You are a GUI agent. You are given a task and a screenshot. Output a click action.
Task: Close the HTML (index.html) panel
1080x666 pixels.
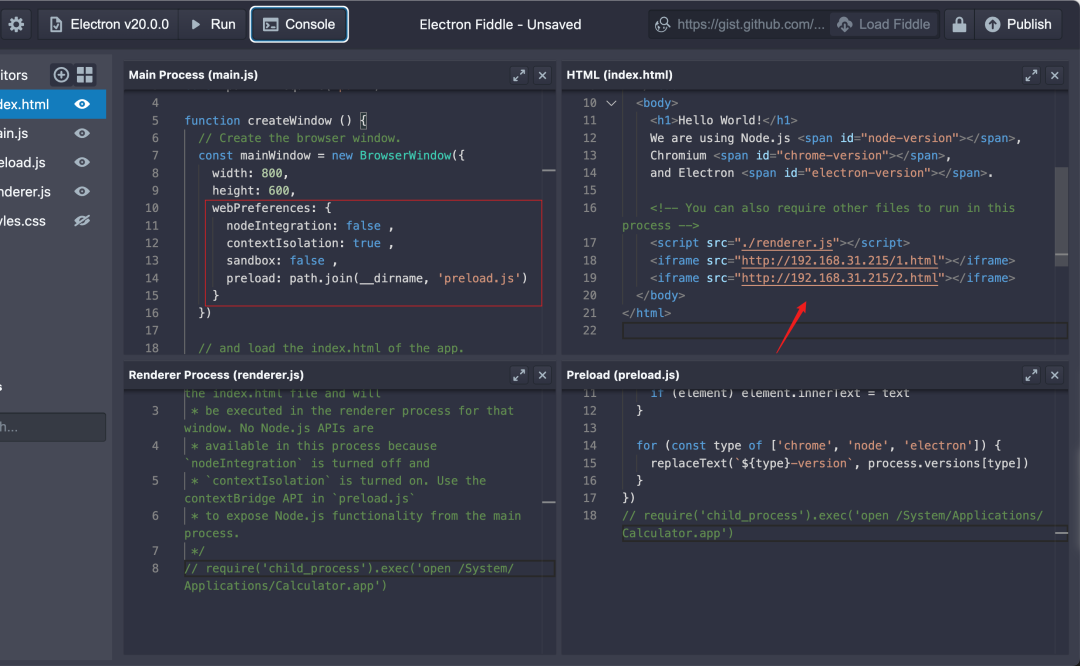(1055, 75)
